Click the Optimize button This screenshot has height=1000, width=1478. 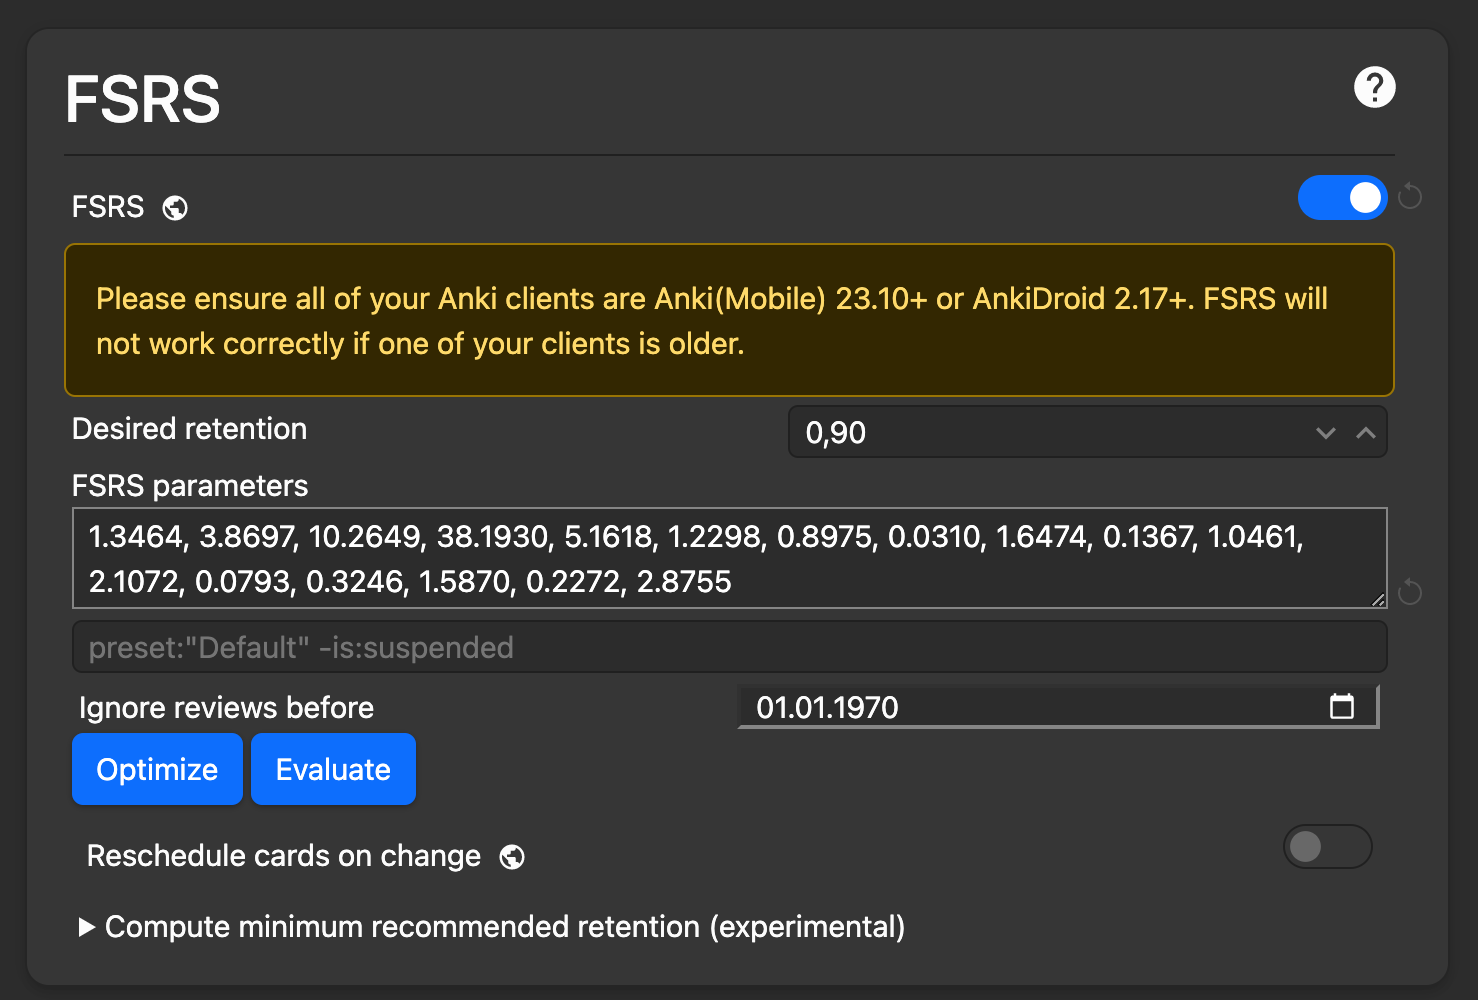[157, 769]
